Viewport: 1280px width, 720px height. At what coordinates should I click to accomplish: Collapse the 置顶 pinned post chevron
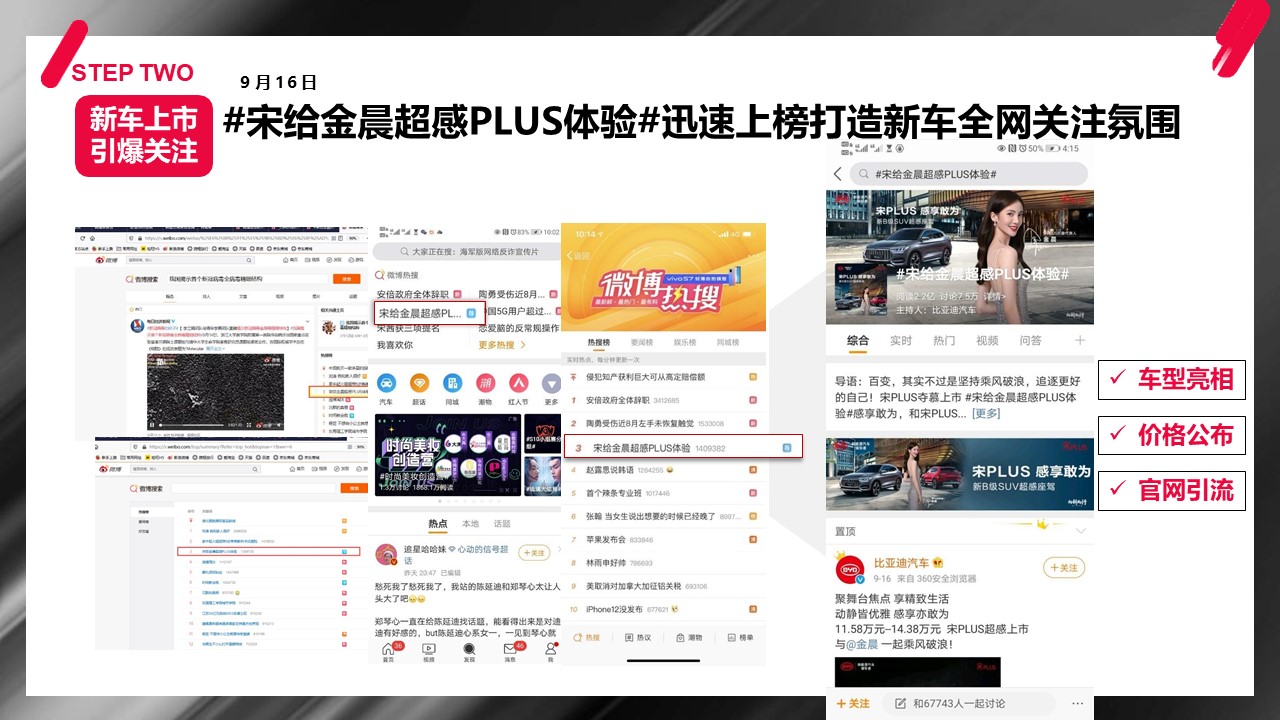tap(1080, 531)
